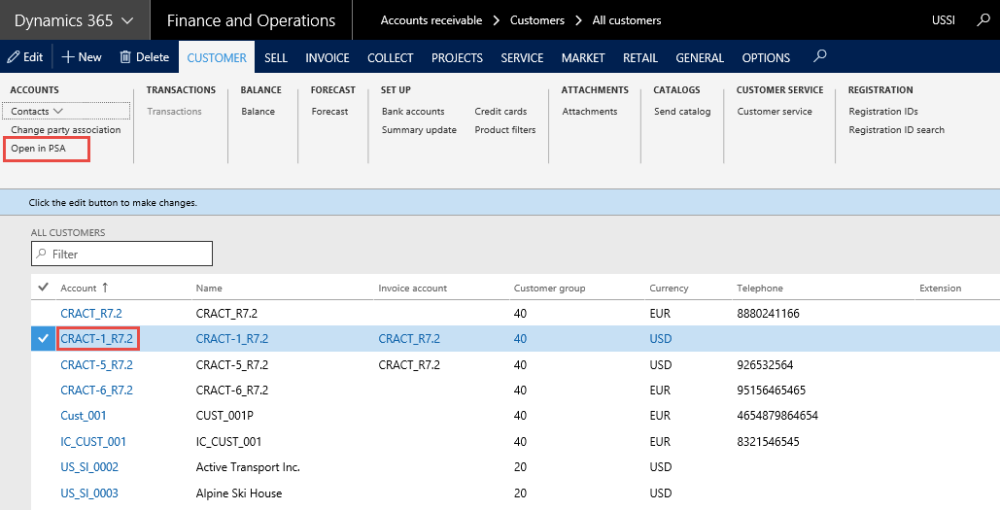Image resolution: width=1000 pixels, height=510 pixels.
Task: Click the Edit pencil icon
Action: (x=14, y=58)
